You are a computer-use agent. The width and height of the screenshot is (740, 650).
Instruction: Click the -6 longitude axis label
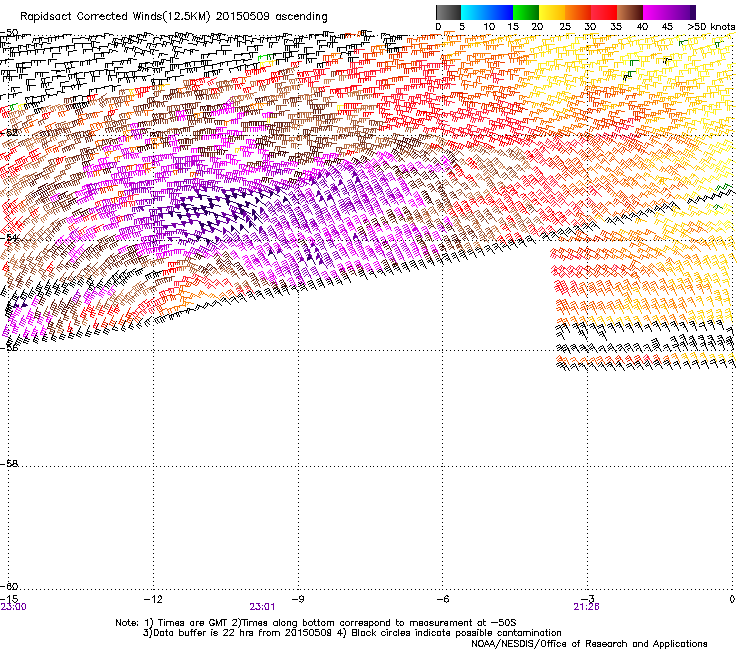442,599
